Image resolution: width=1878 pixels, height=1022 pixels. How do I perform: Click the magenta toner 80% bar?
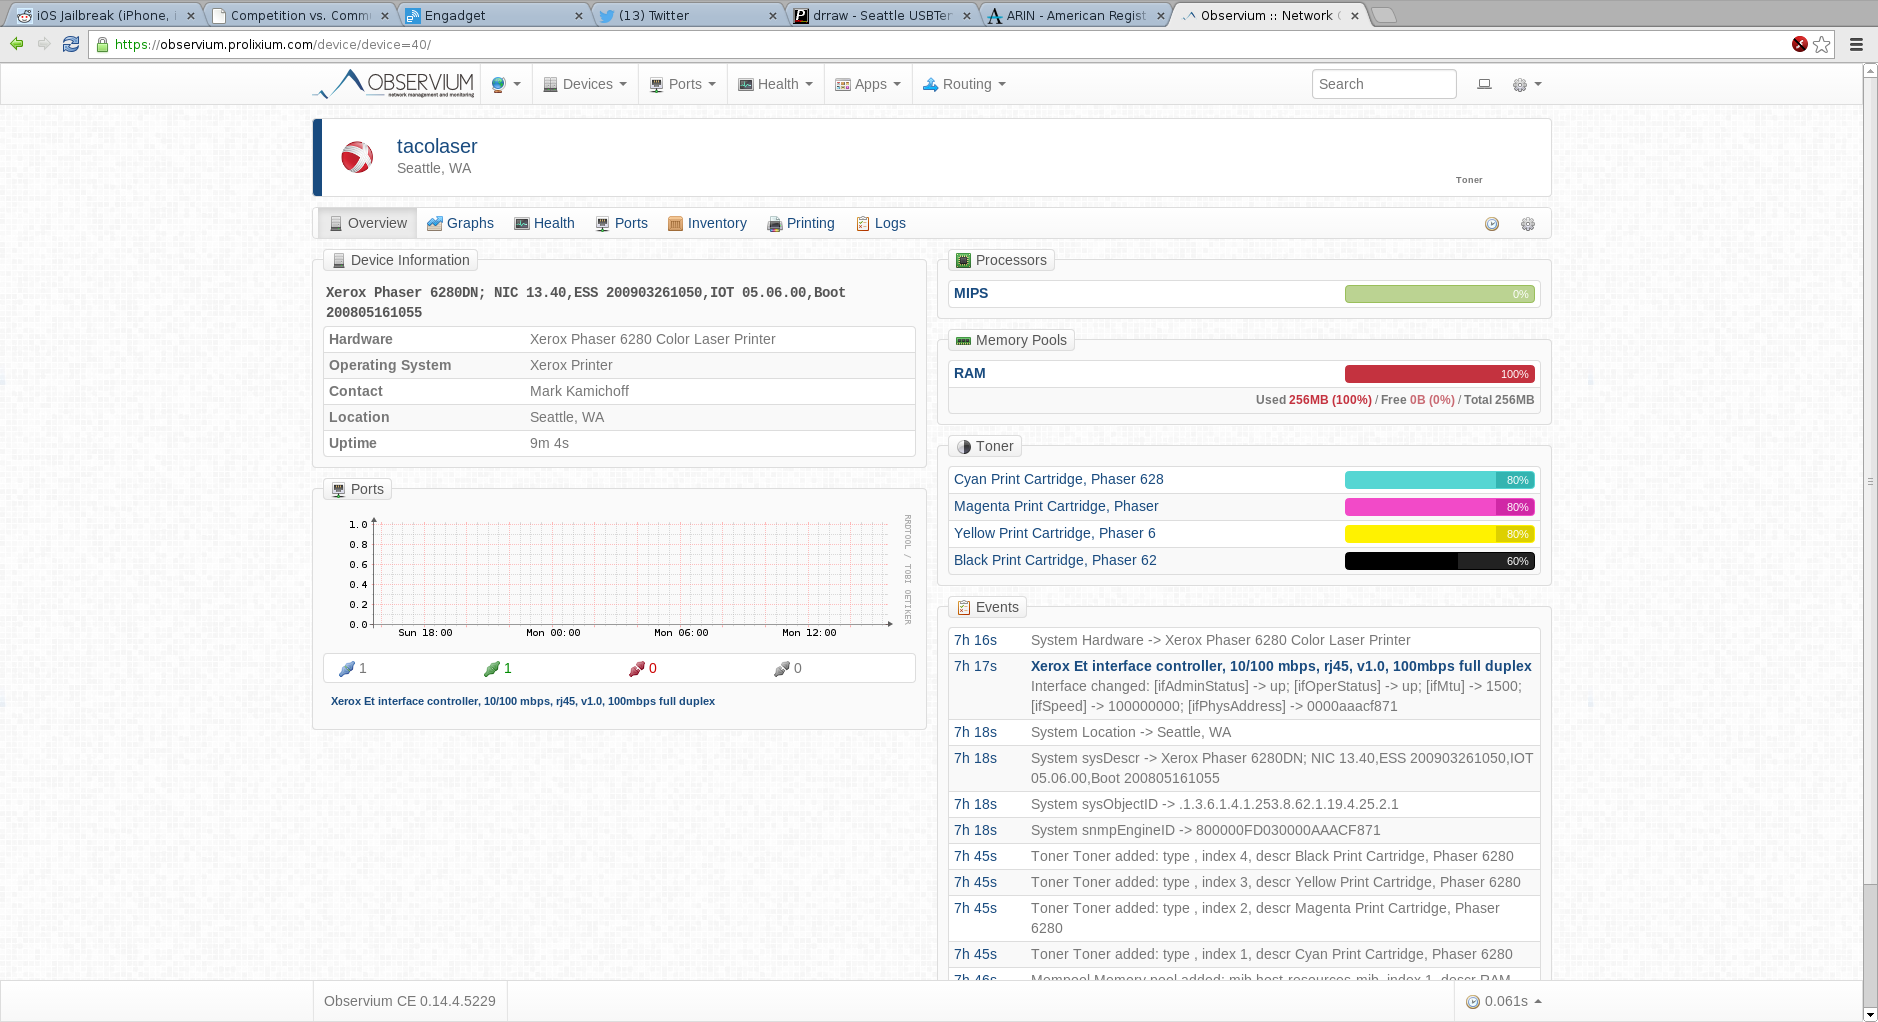pos(1440,507)
